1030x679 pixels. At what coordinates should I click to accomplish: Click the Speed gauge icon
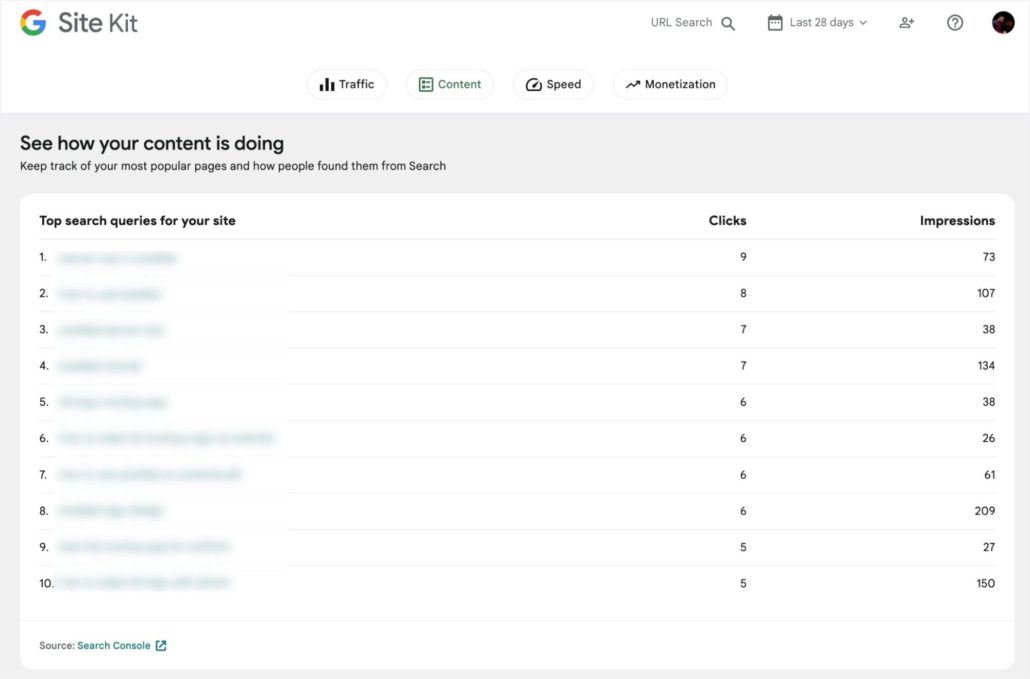pos(534,85)
